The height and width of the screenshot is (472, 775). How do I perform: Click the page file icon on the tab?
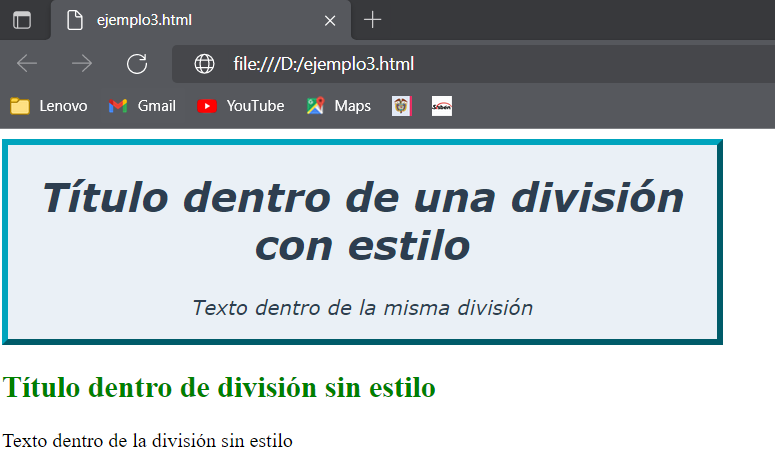[x=74, y=20]
